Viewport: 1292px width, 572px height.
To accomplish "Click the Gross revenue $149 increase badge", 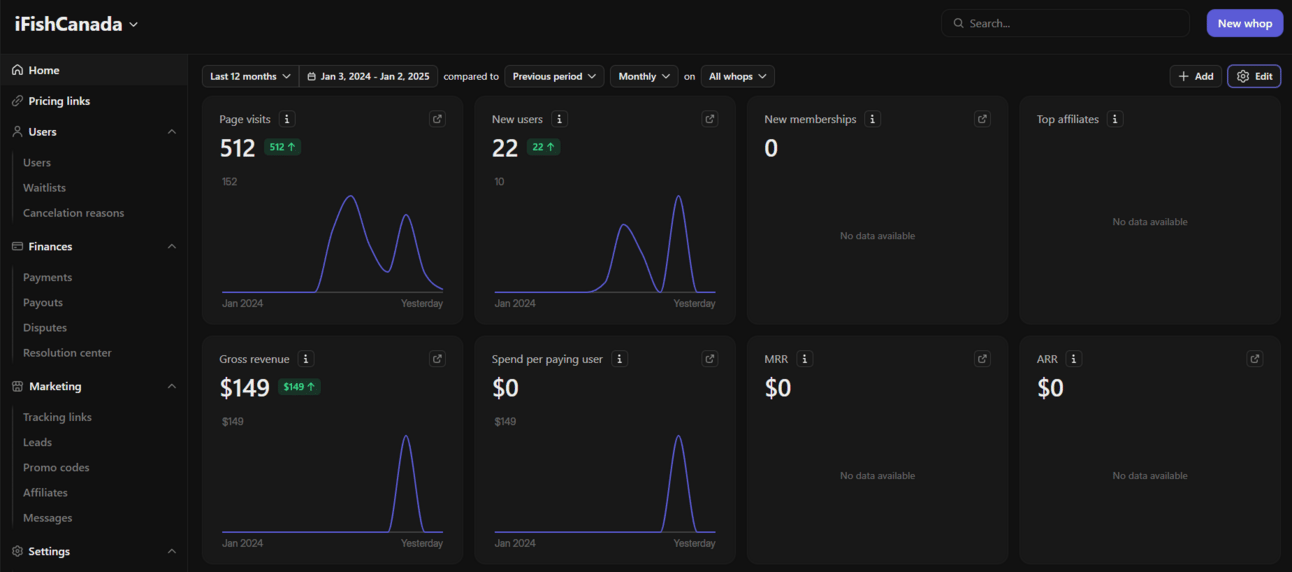I will click(x=299, y=387).
